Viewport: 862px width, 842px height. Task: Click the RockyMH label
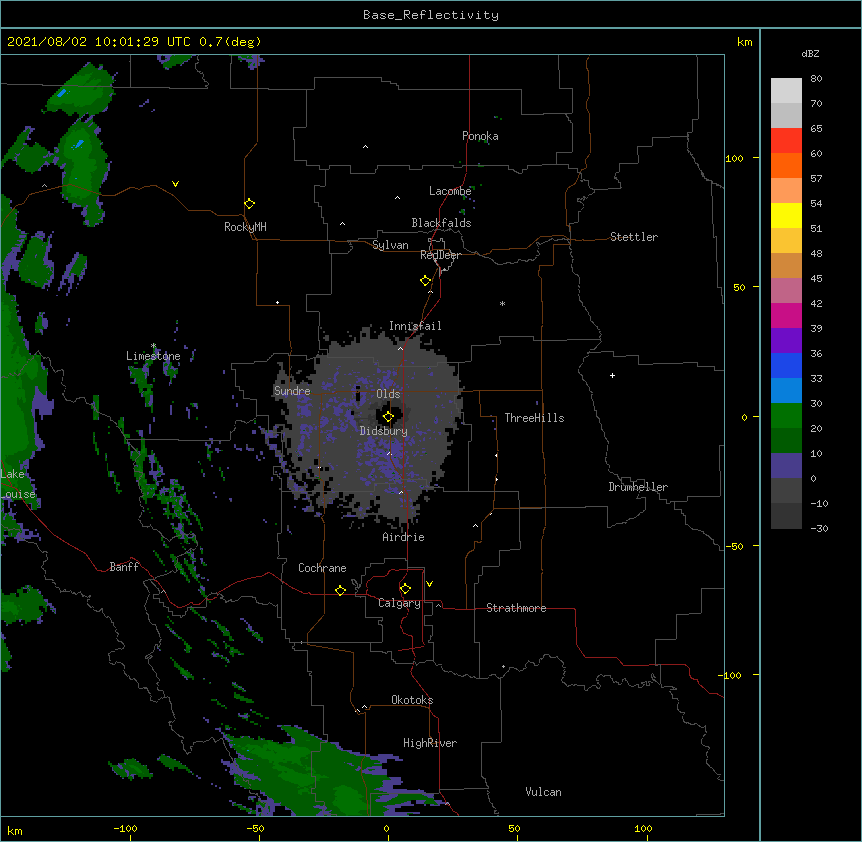click(245, 227)
